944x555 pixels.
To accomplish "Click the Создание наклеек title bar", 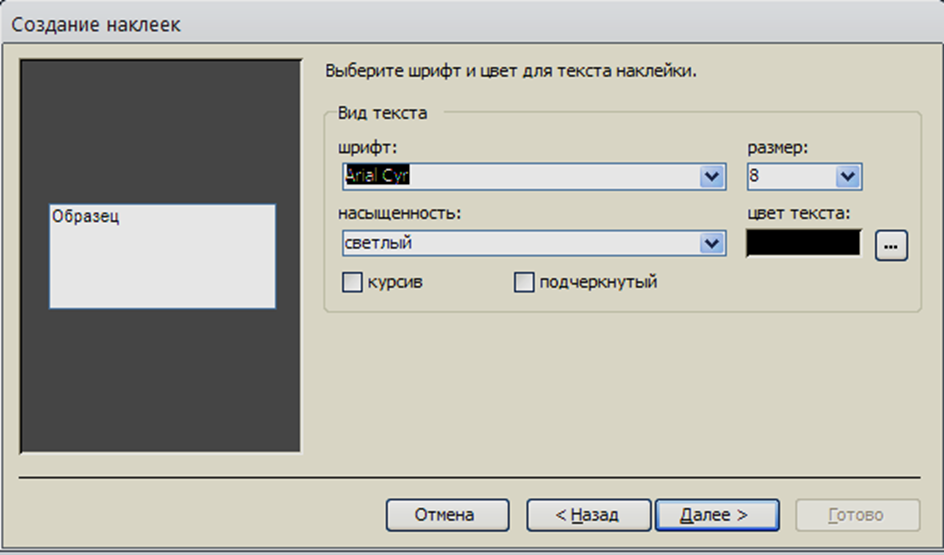I will 472,24.
